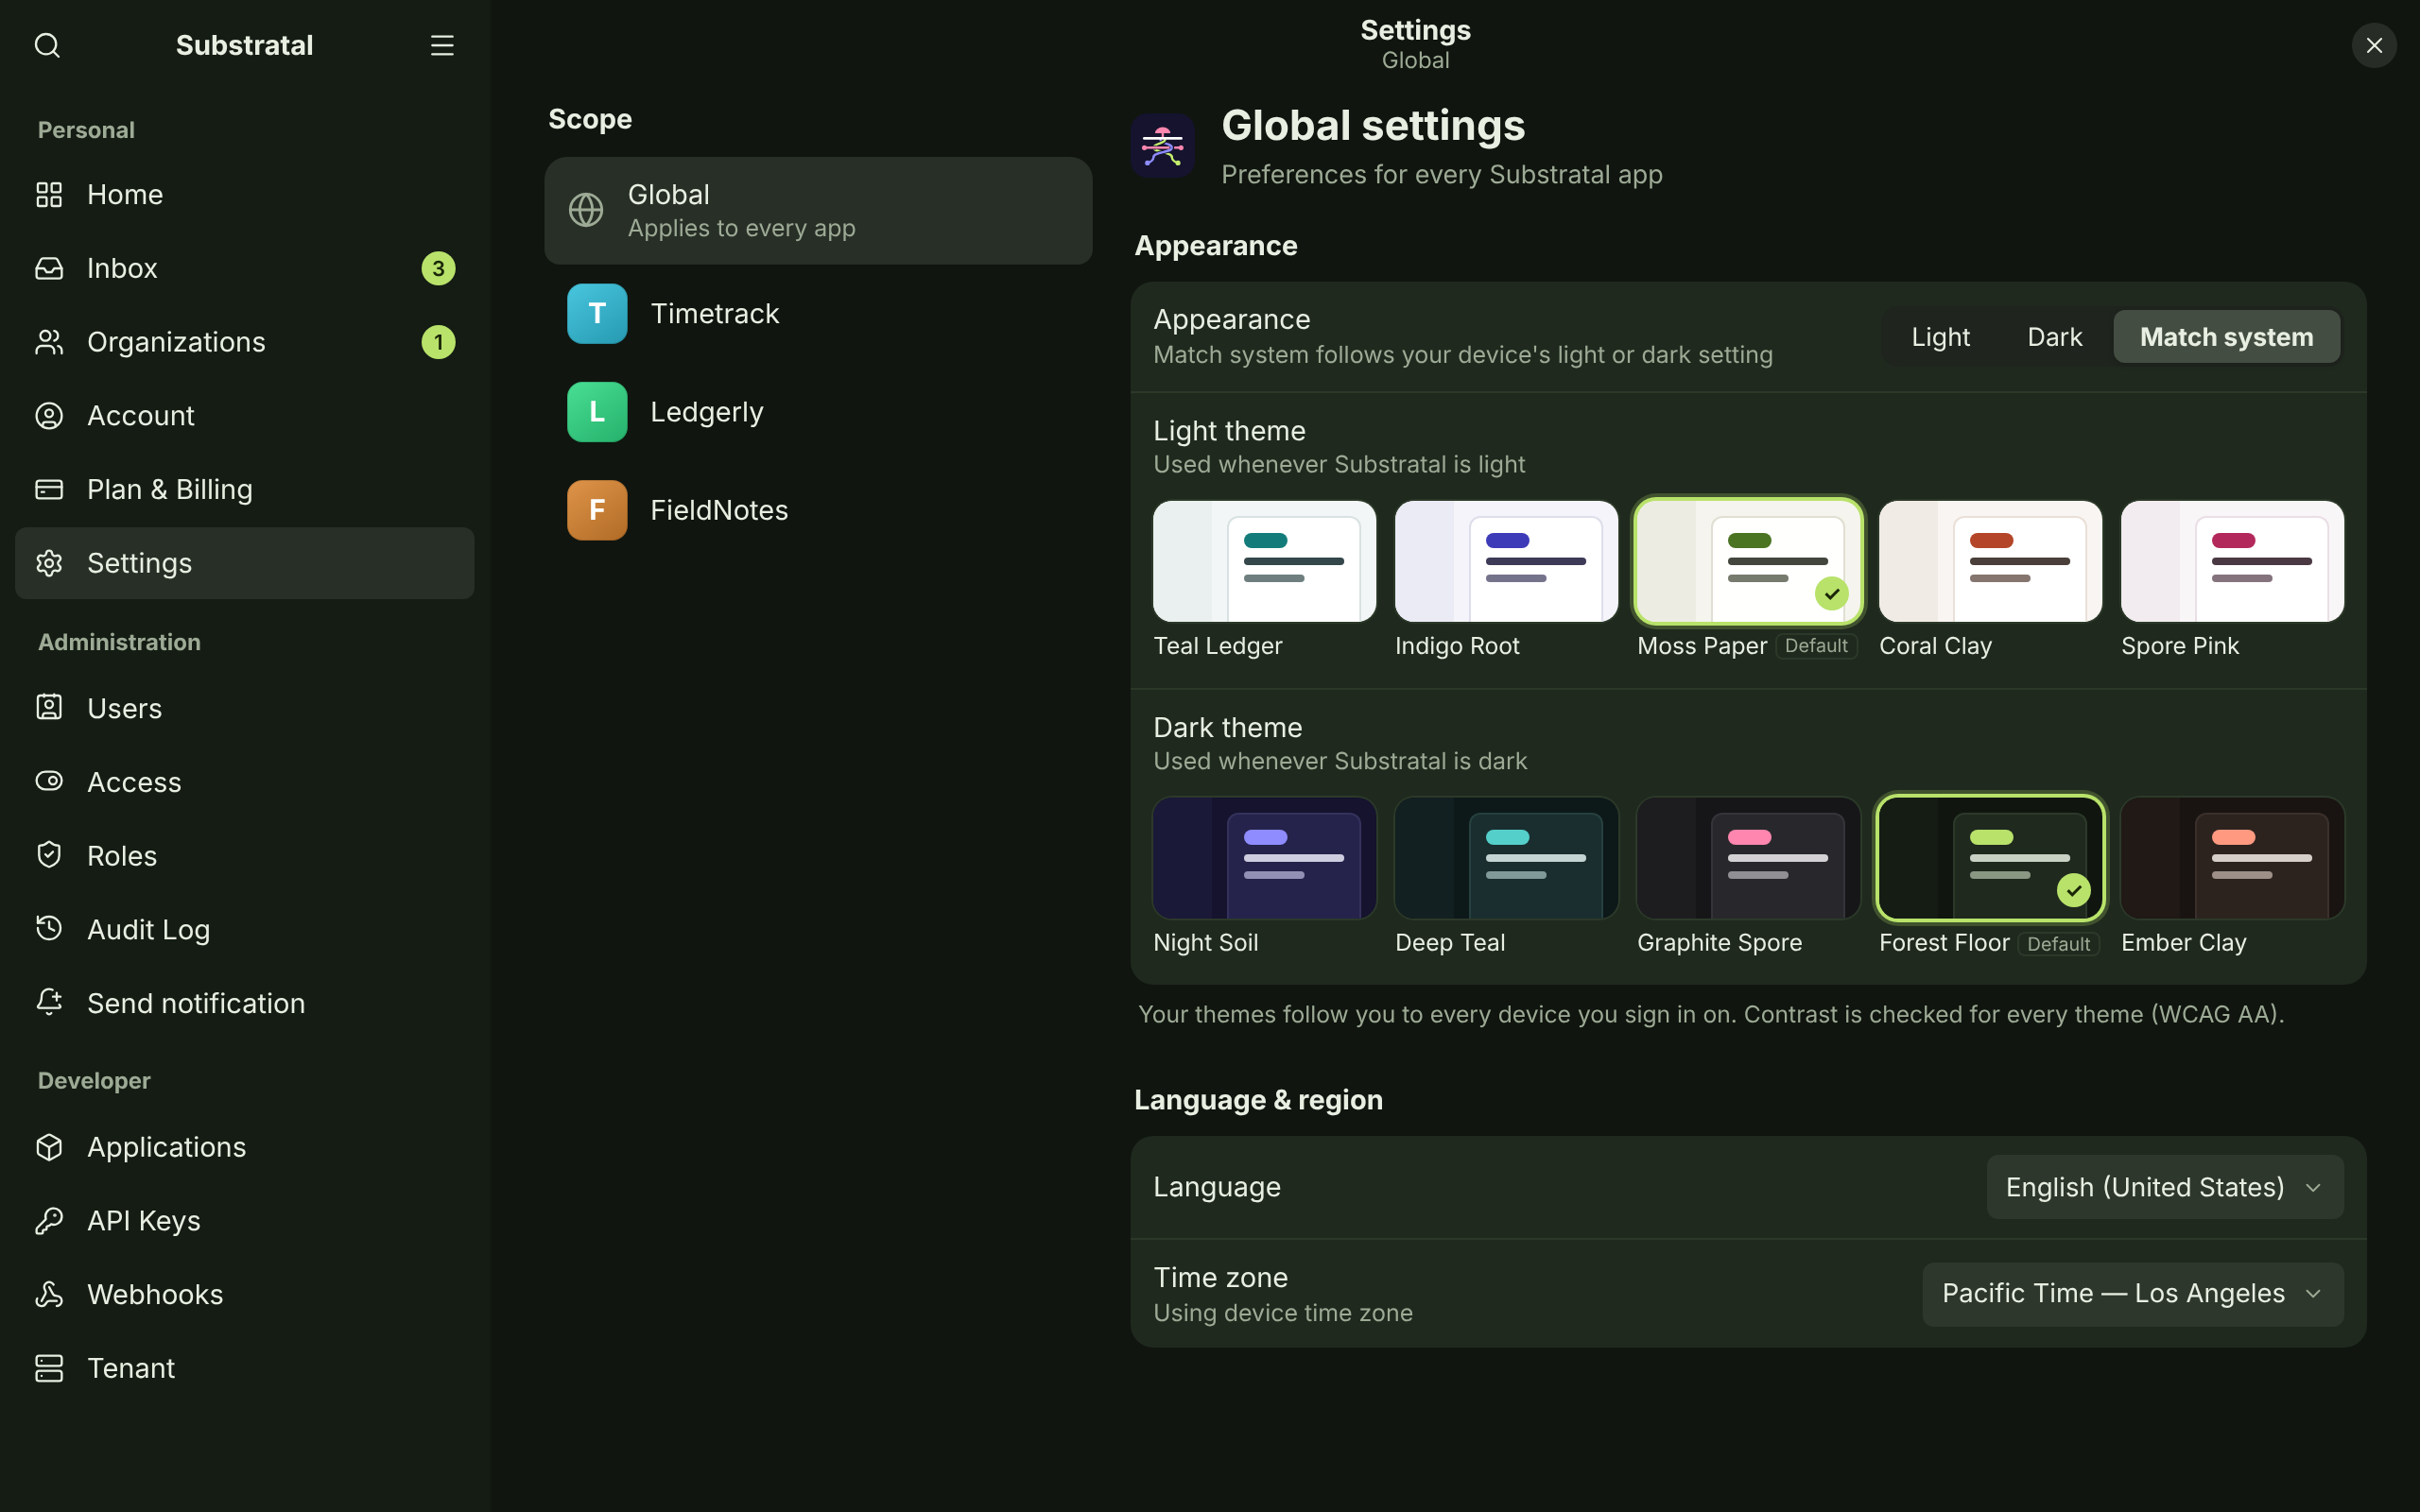Click the Audit Log history icon

coord(49,929)
